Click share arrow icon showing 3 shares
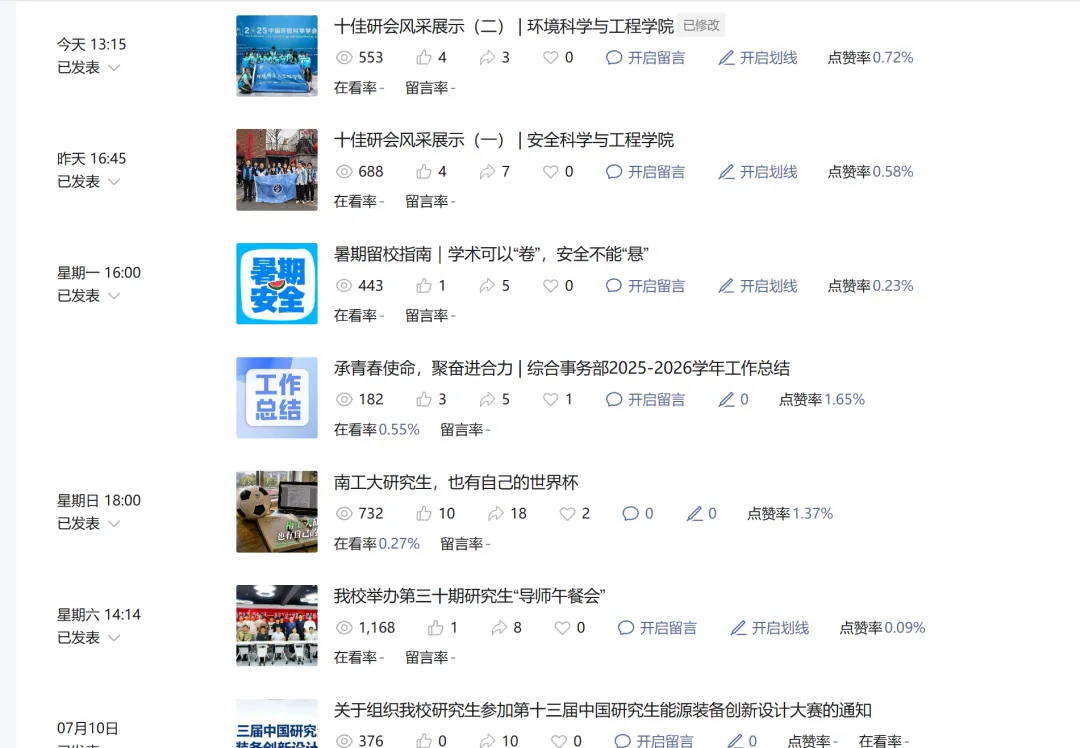Viewport: 1080px width, 748px height. coord(487,57)
